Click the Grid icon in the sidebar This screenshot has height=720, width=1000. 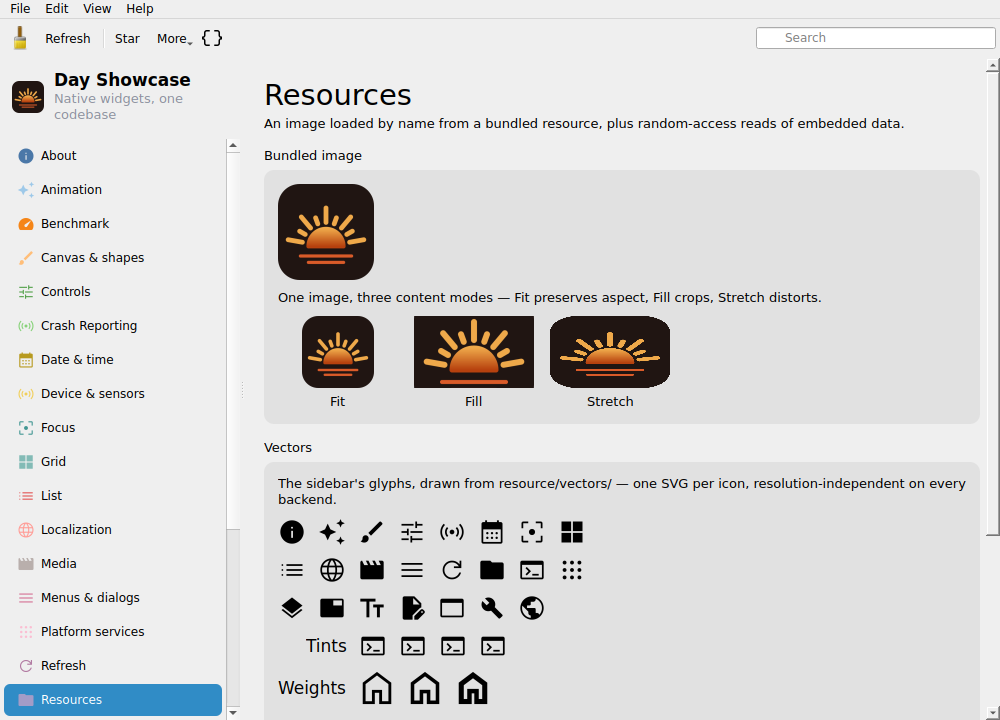coord(26,462)
